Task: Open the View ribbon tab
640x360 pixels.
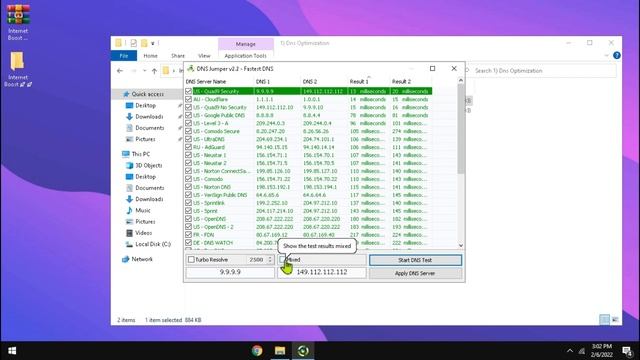Action: (x=204, y=56)
